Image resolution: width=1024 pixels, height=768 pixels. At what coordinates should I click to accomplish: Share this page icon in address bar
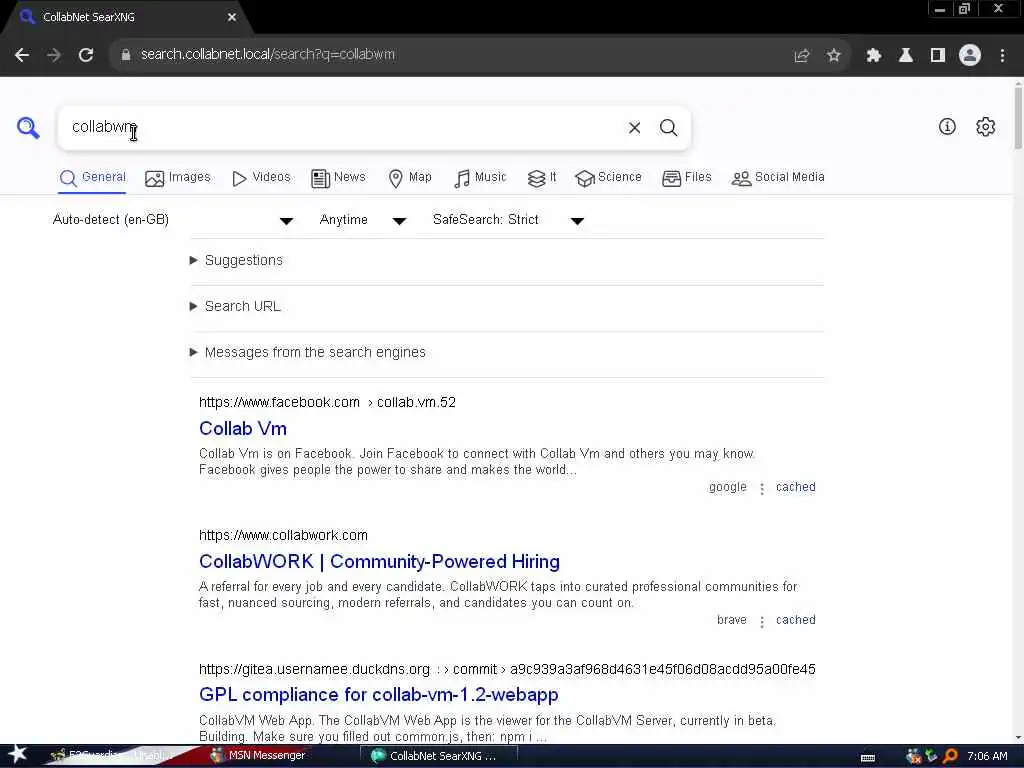(801, 56)
